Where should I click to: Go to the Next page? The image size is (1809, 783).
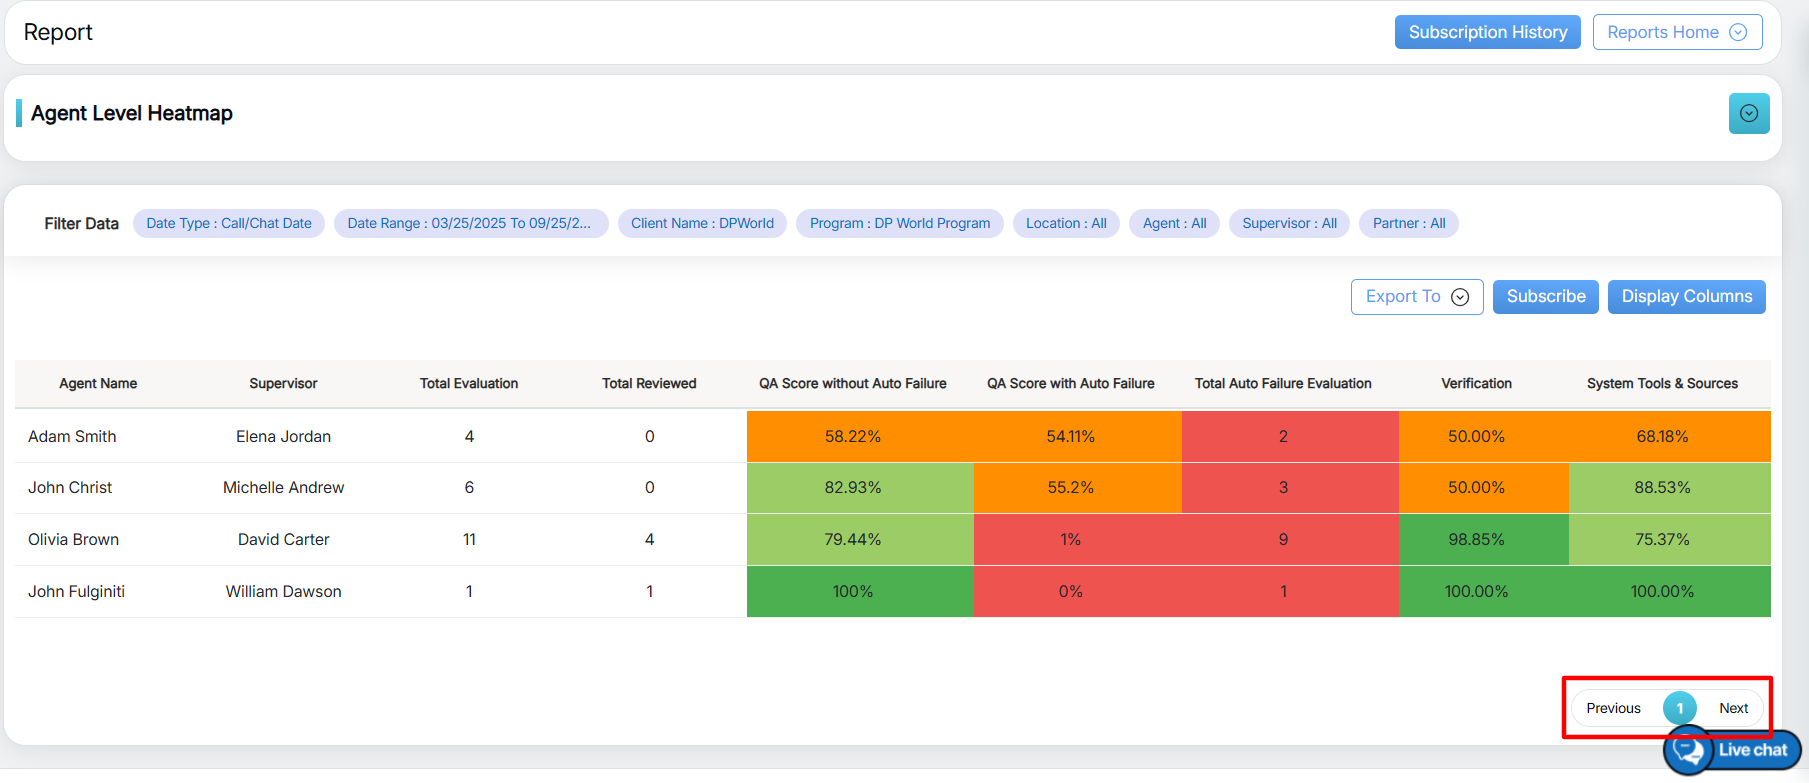point(1733,708)
